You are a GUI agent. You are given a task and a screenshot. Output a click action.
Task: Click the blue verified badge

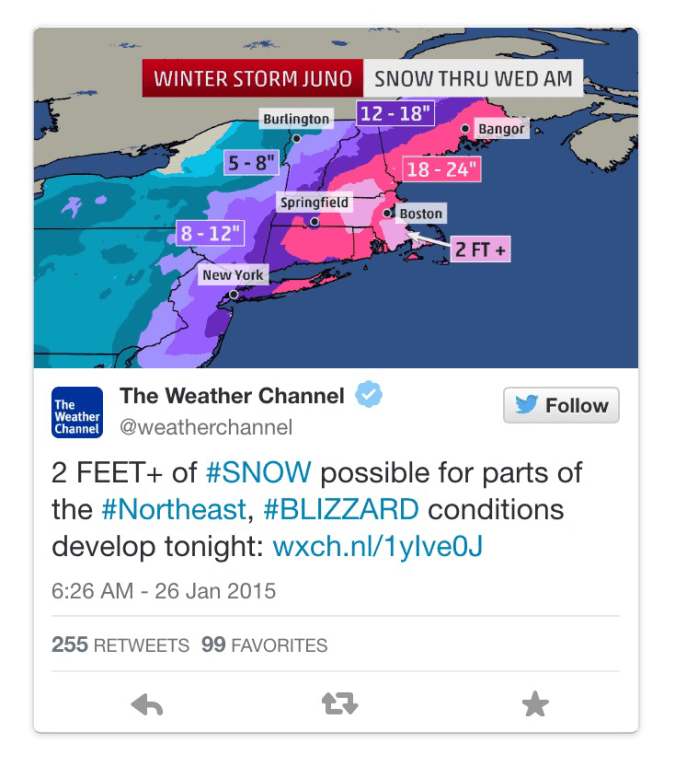pos(370,396)
